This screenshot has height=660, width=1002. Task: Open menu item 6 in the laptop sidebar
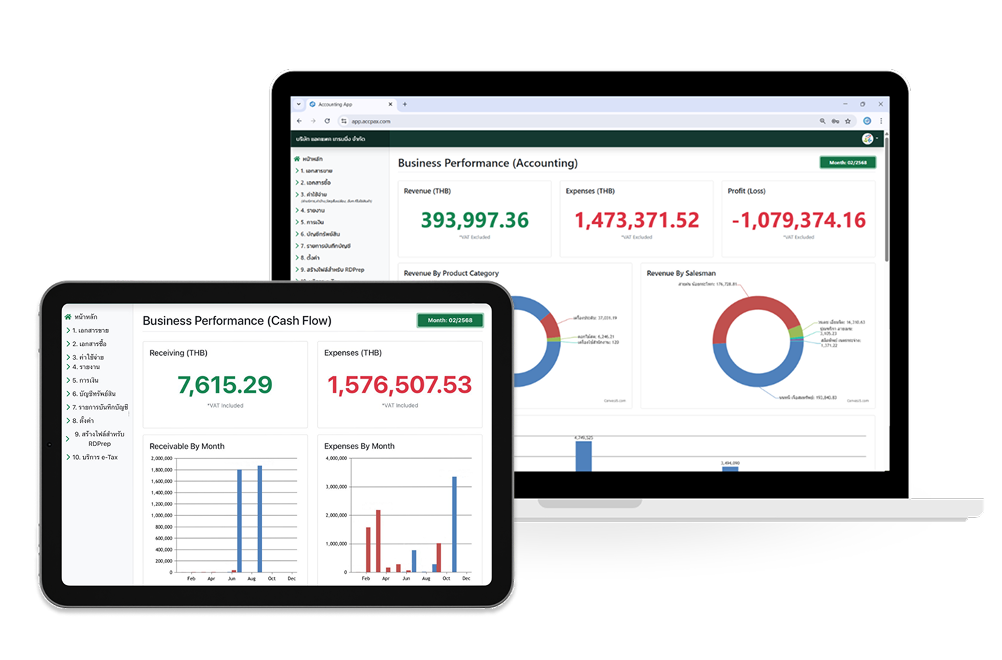[x=320, y=234]
